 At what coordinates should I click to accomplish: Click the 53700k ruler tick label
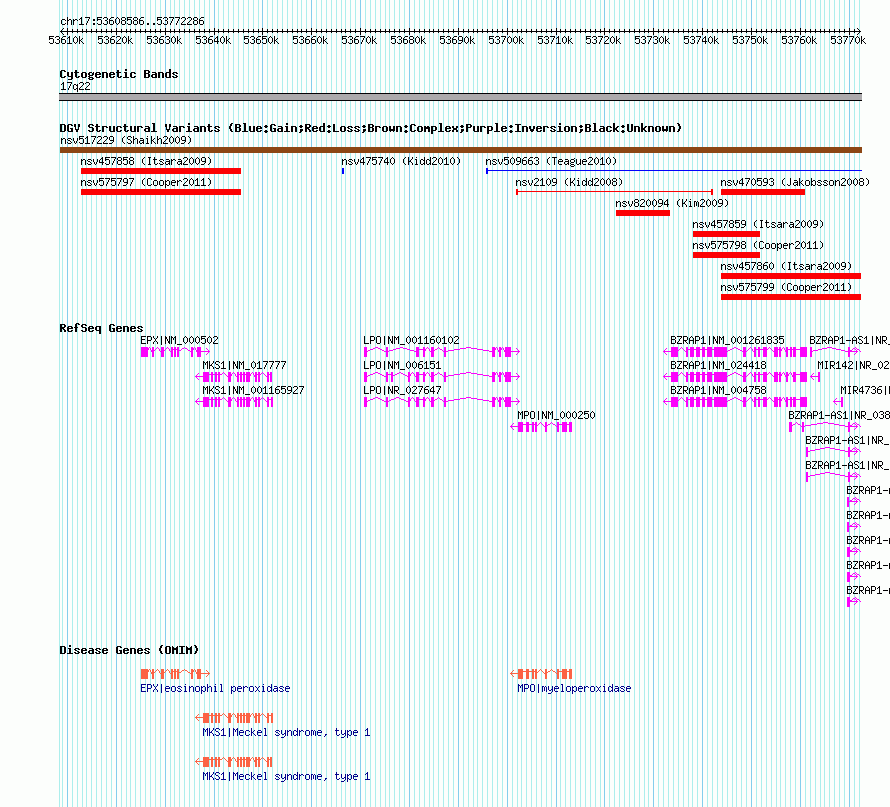(x=506, y=40)
